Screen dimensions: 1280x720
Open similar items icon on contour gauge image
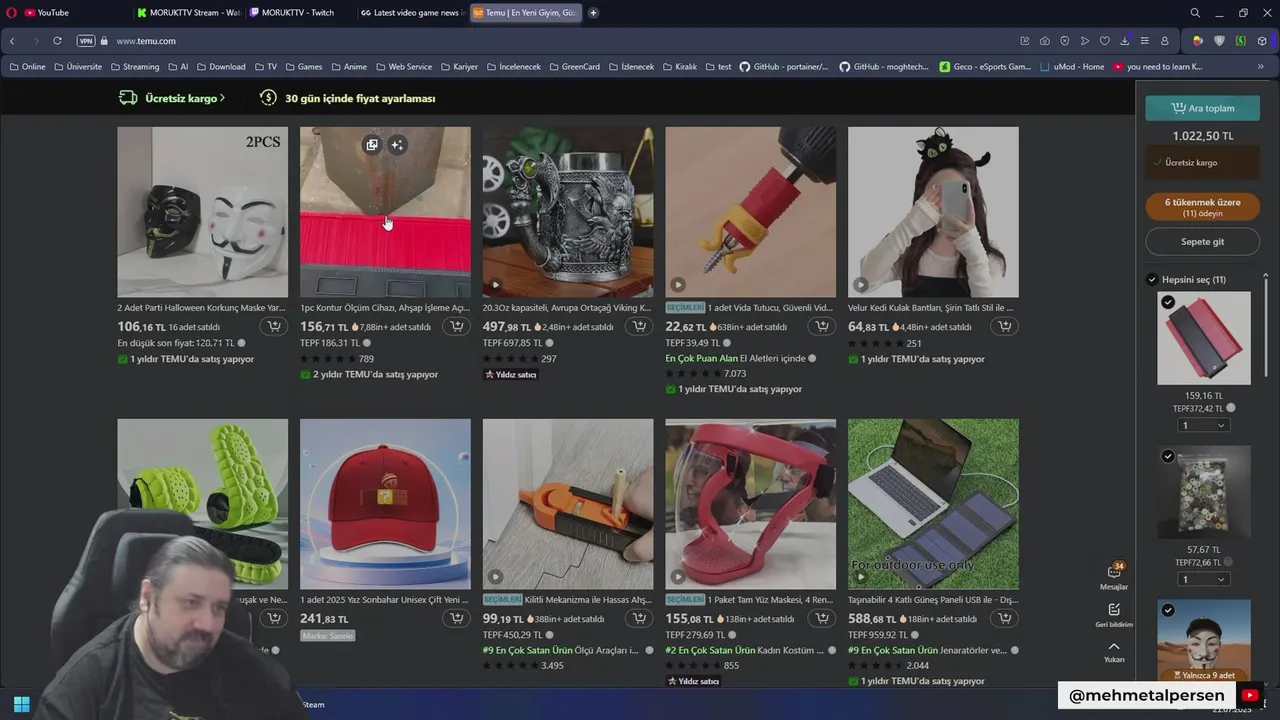pyautogui.click(x=372, y=145)
